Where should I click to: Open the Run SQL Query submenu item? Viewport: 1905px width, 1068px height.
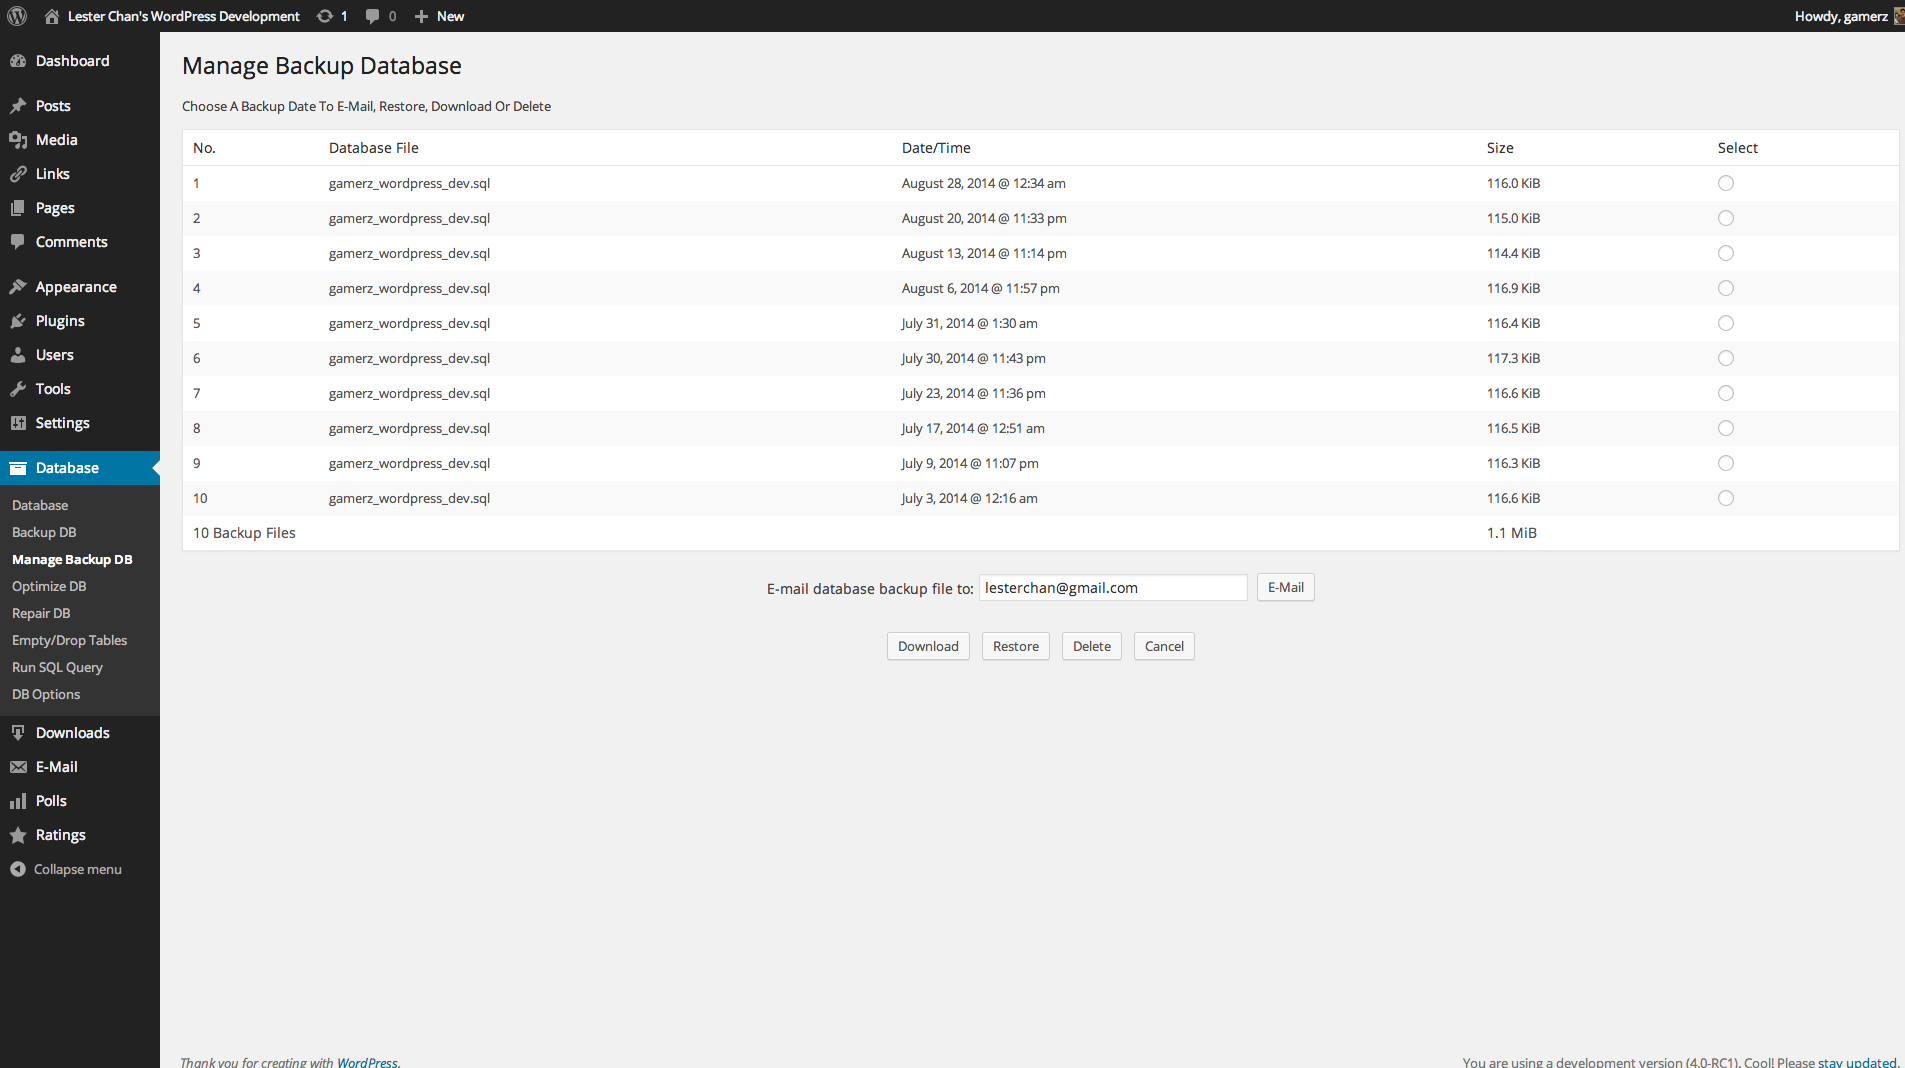coord(57,668)
